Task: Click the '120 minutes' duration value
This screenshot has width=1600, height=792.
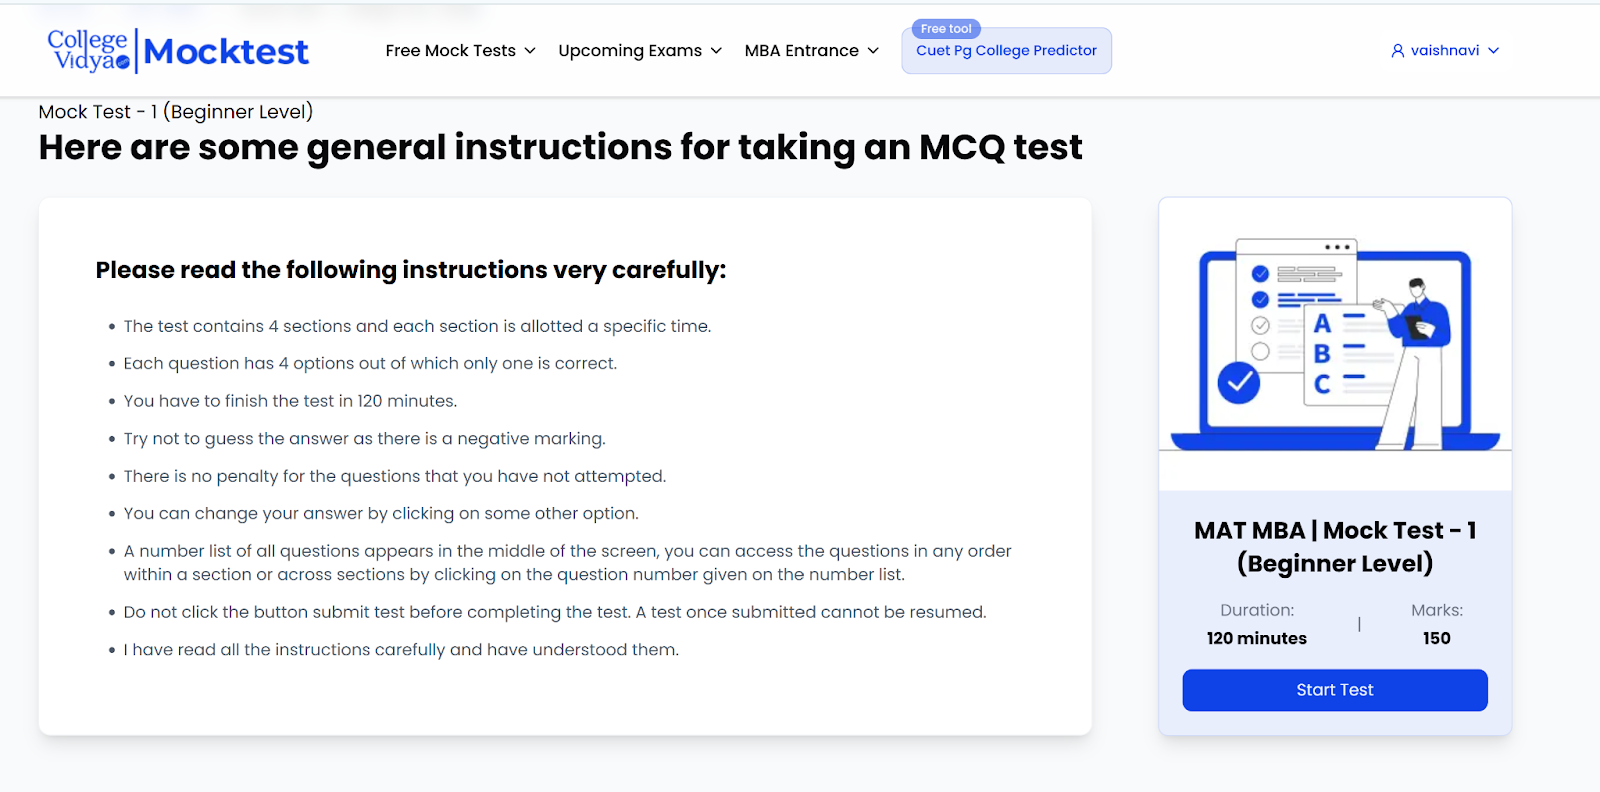Action: point(1256,638)
